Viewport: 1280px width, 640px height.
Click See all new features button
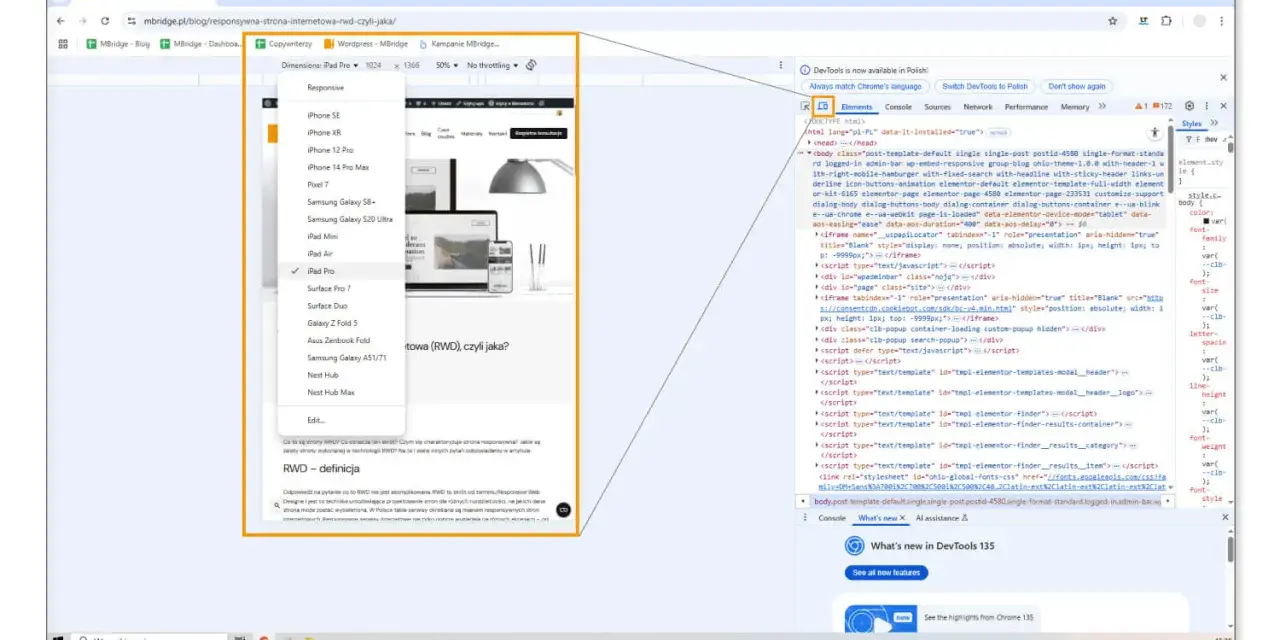click(886, 573)
